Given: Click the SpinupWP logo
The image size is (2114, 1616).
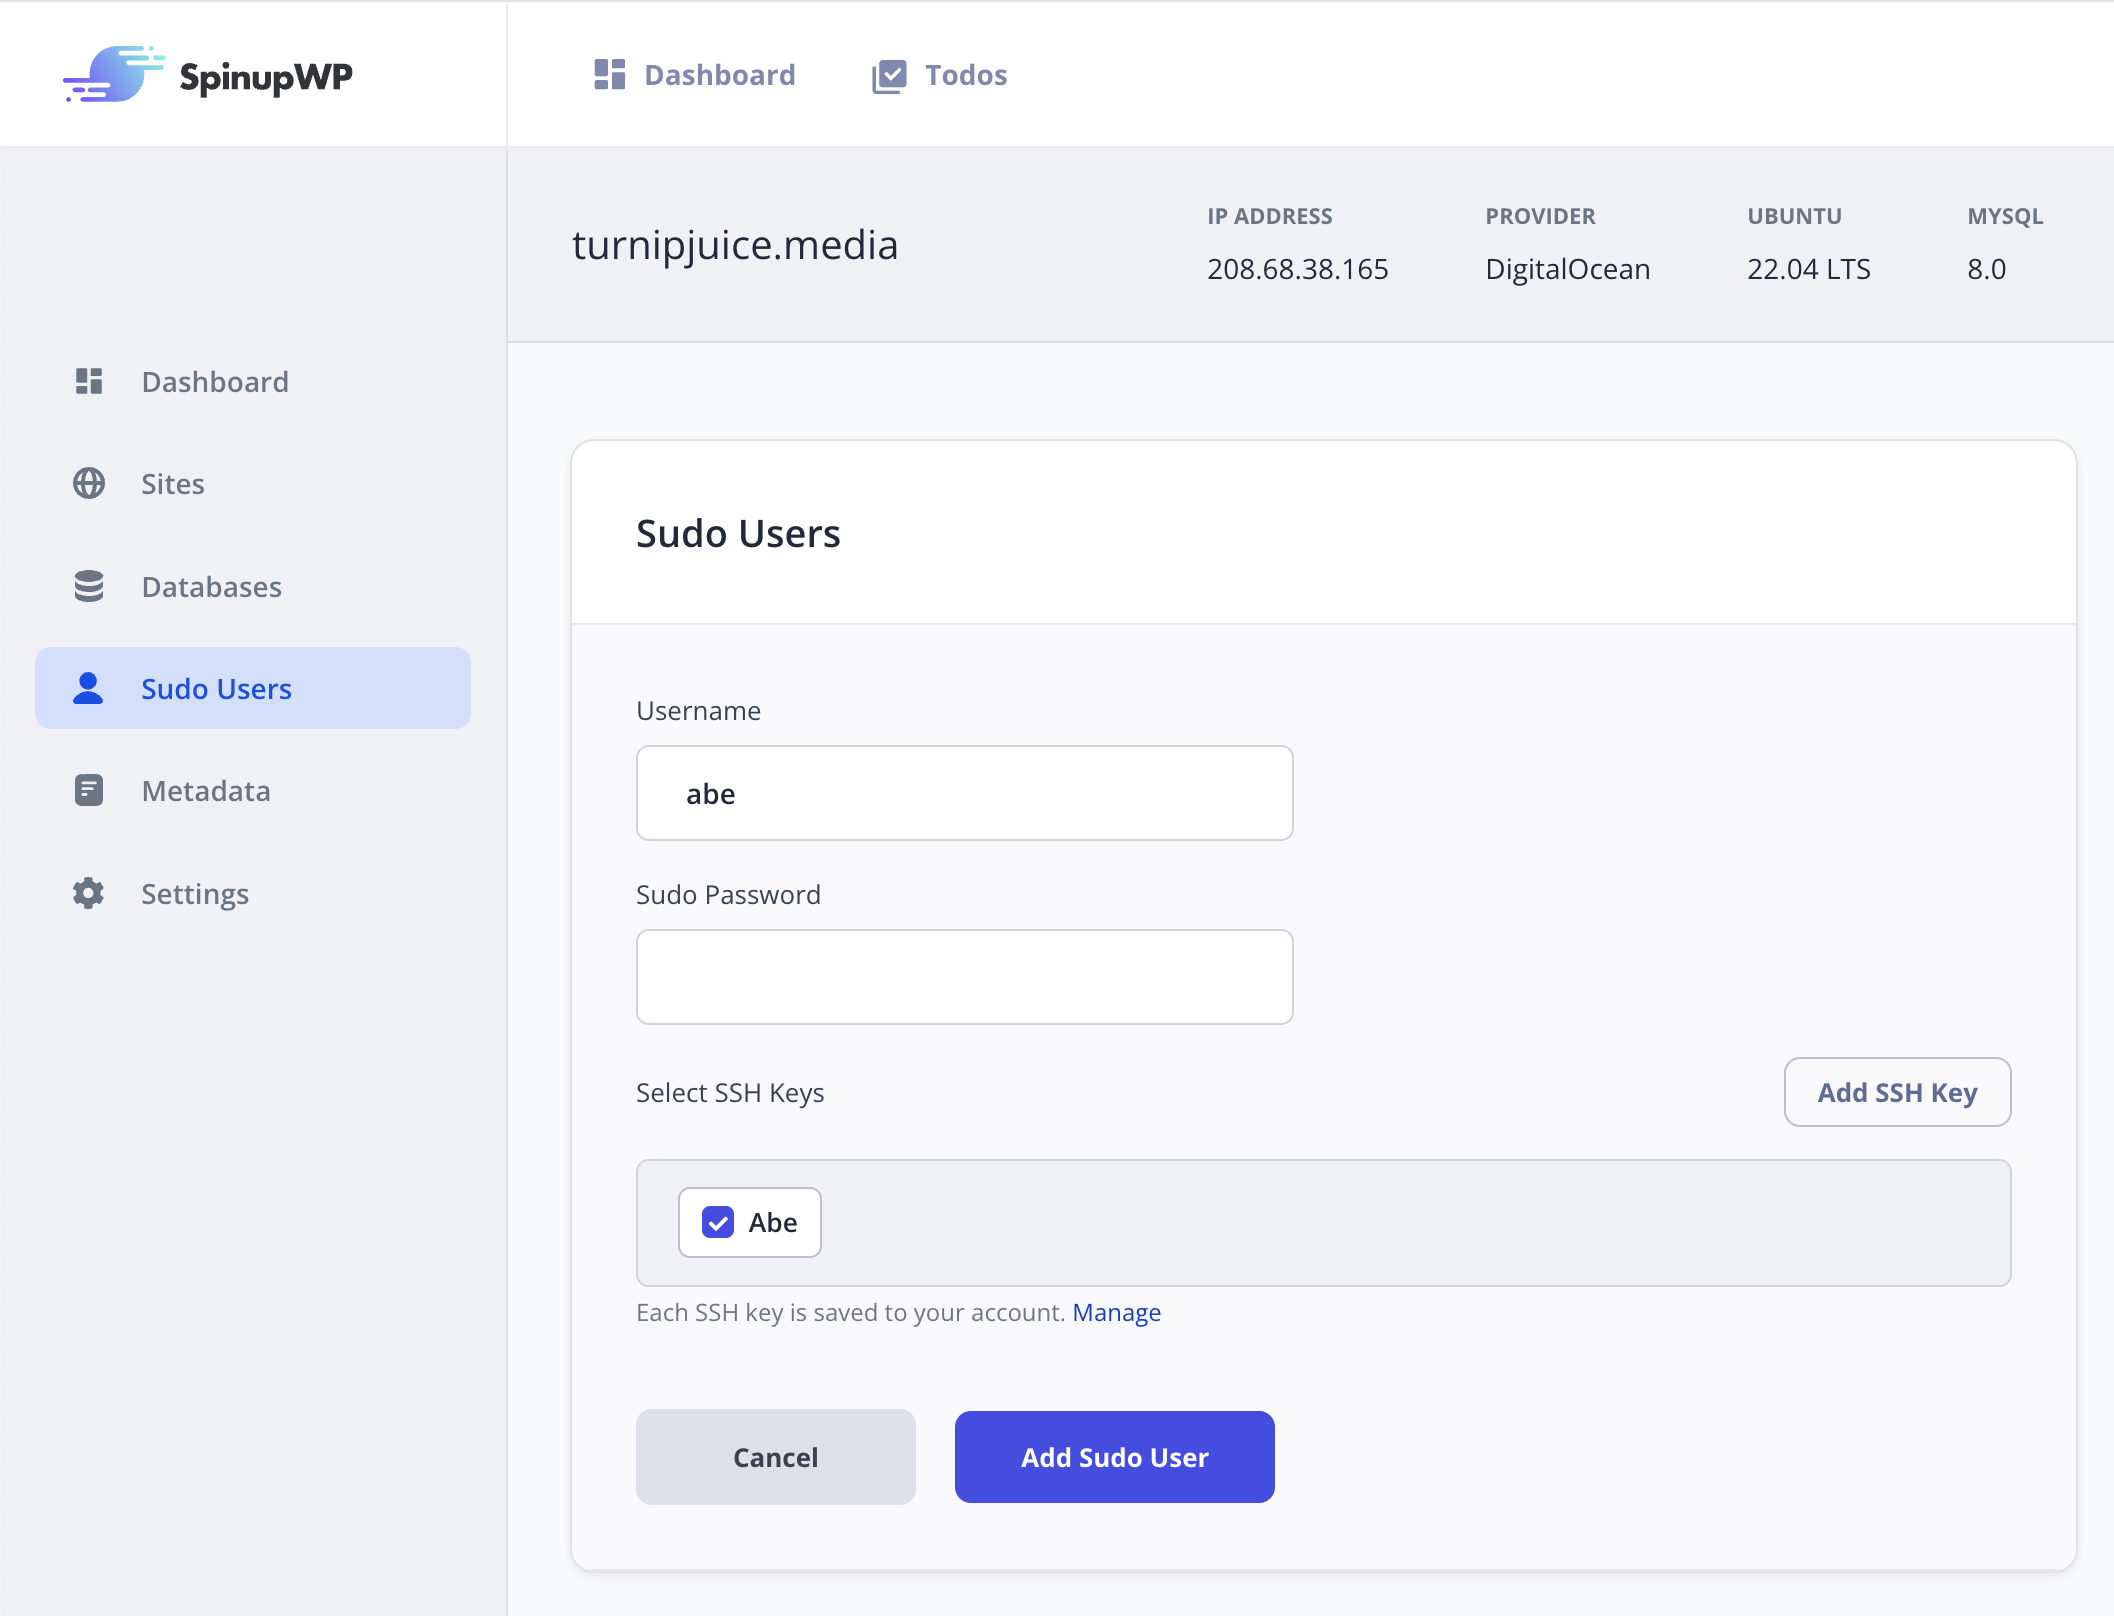Looking at the screenshot, I should (208, 75).
